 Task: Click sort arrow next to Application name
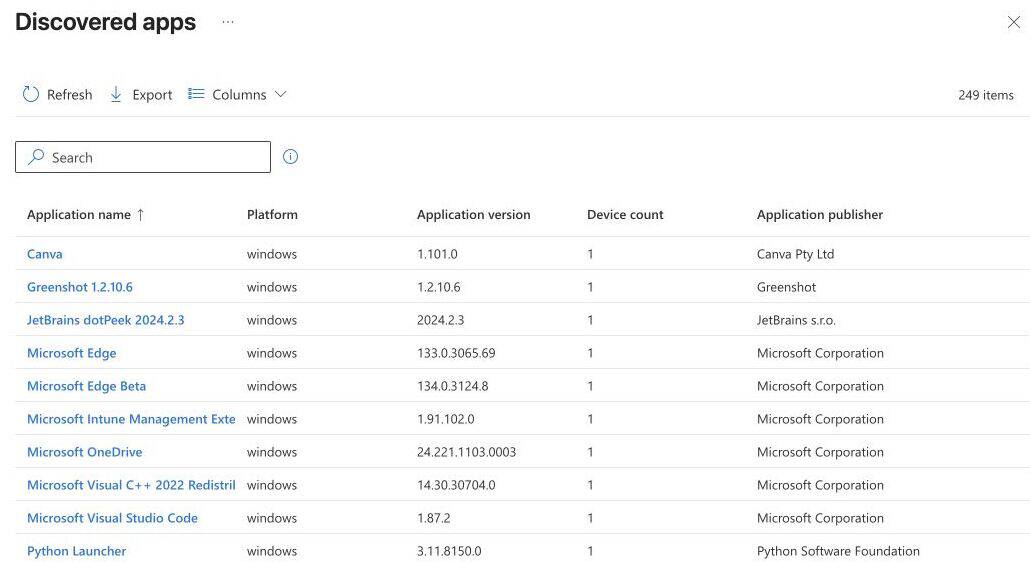click(x=140, y=215)
